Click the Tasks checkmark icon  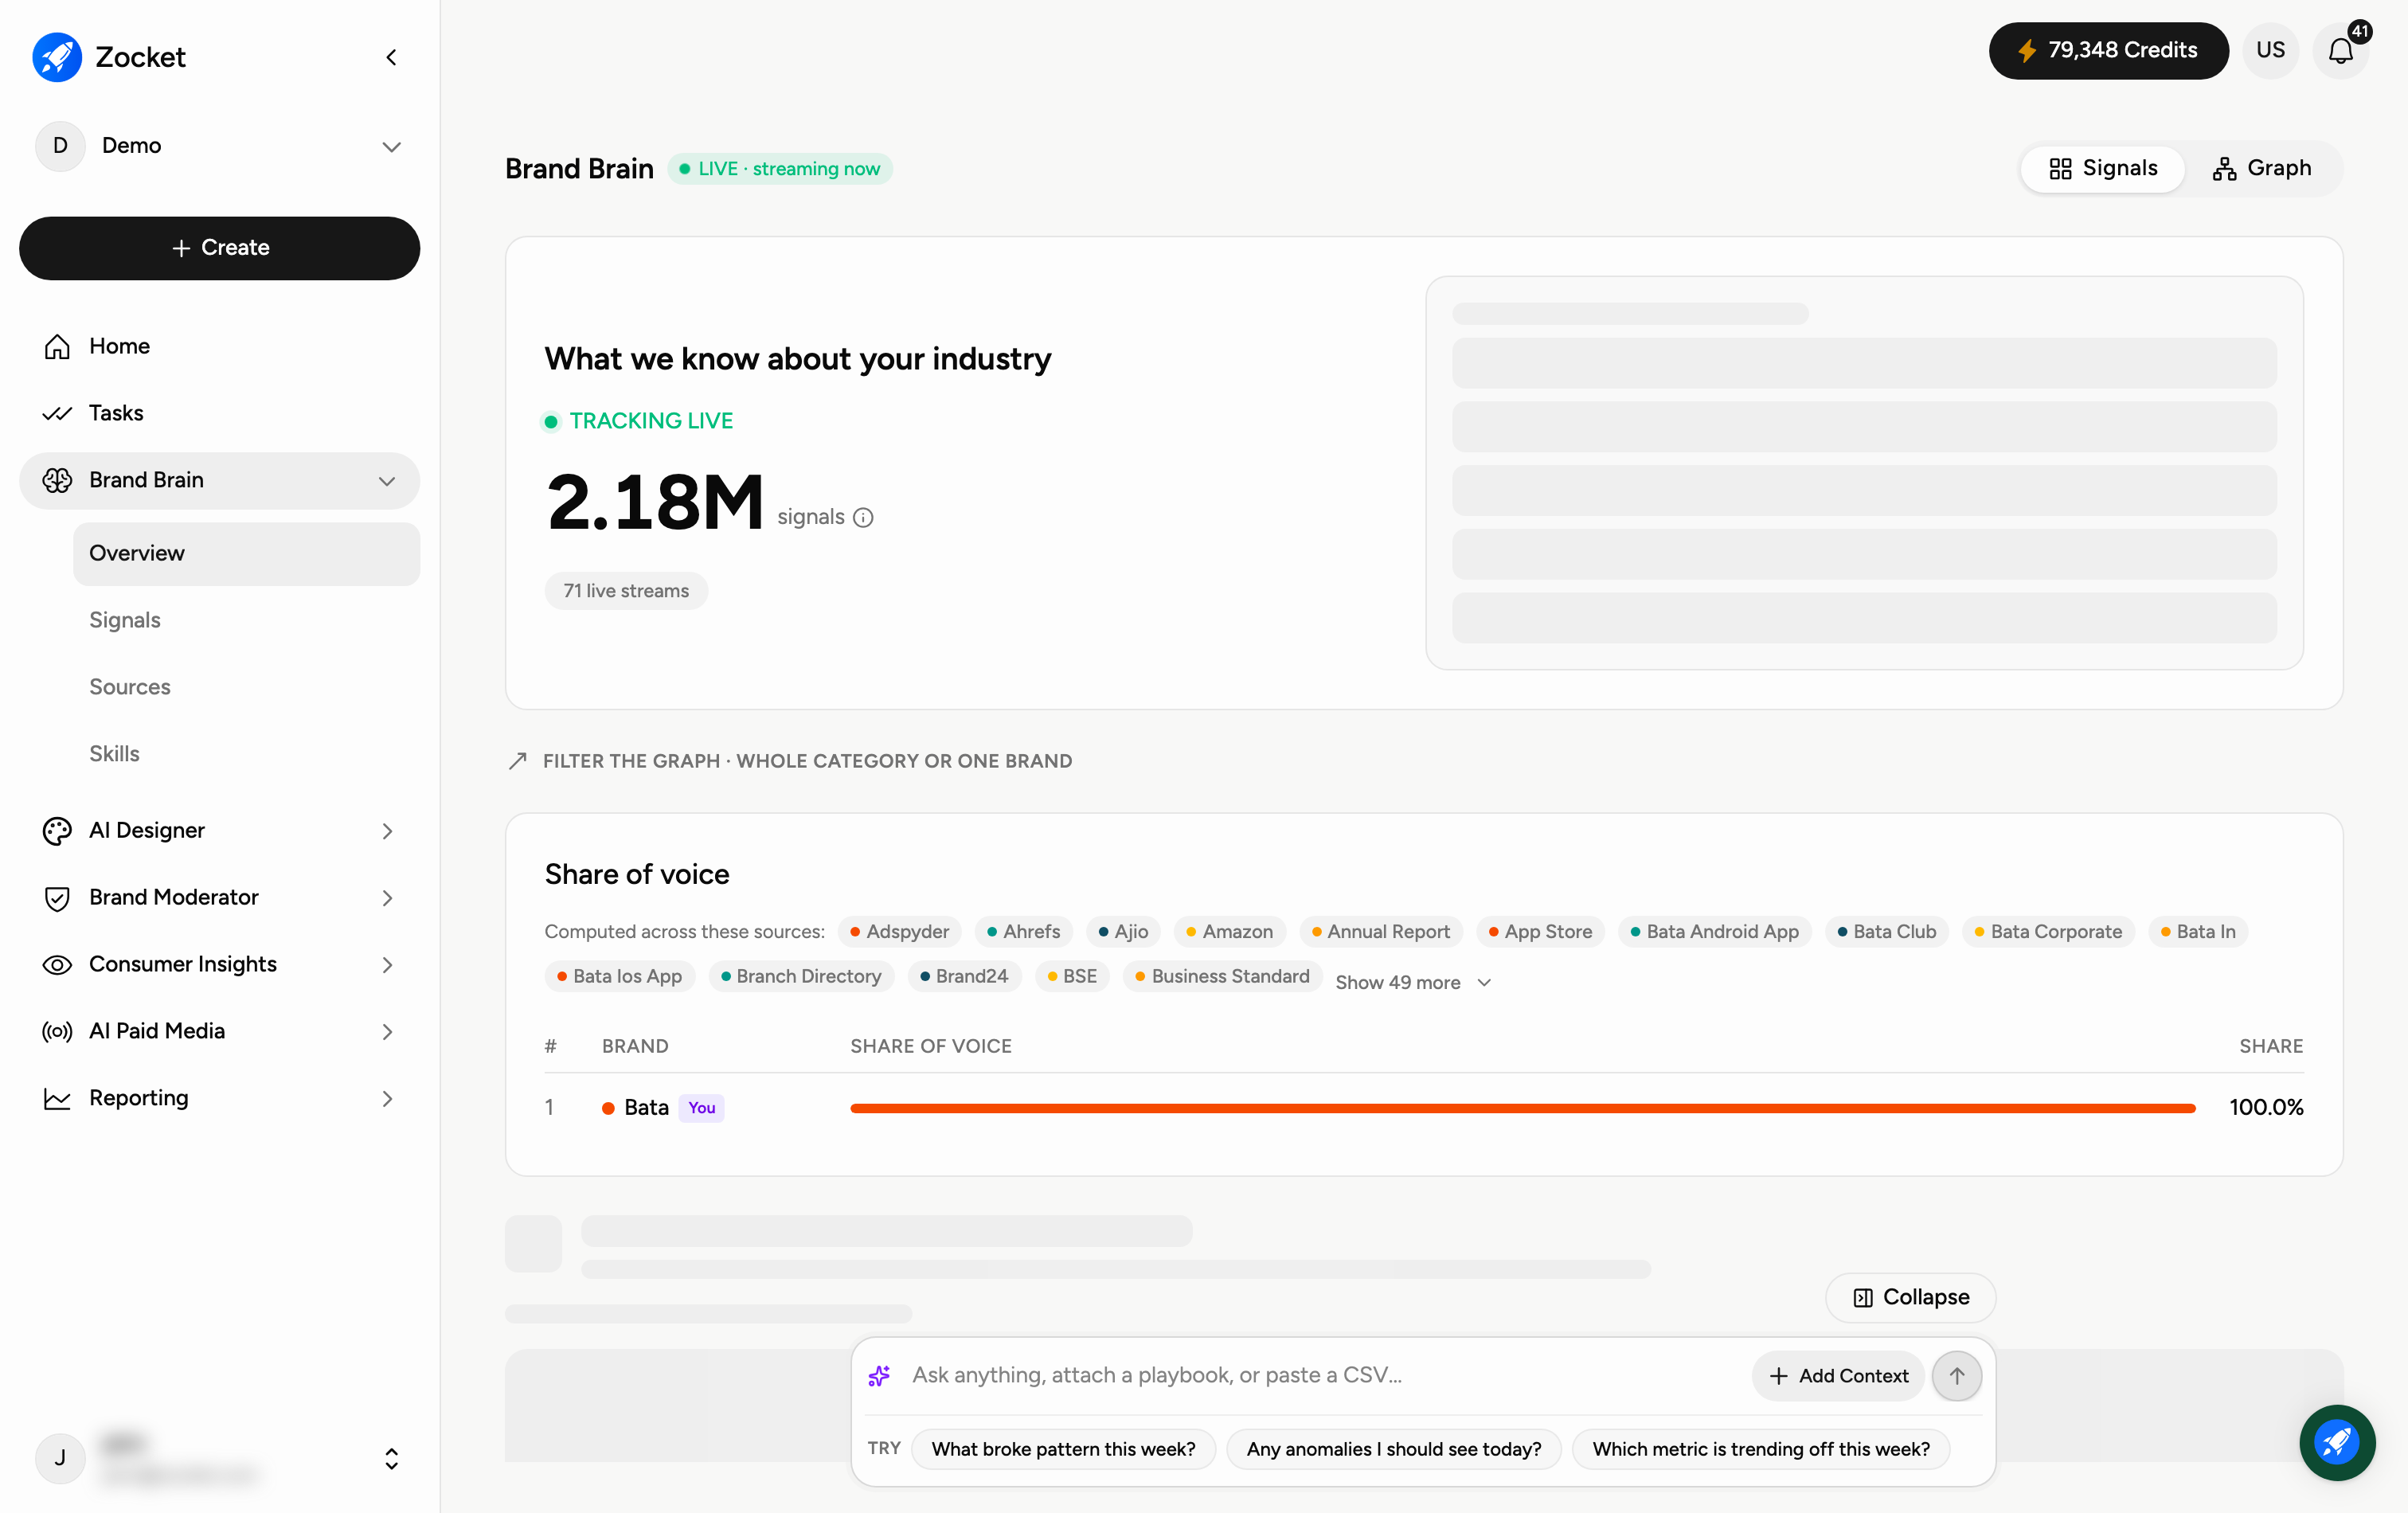pyautogui.click(x=57, y=413)
